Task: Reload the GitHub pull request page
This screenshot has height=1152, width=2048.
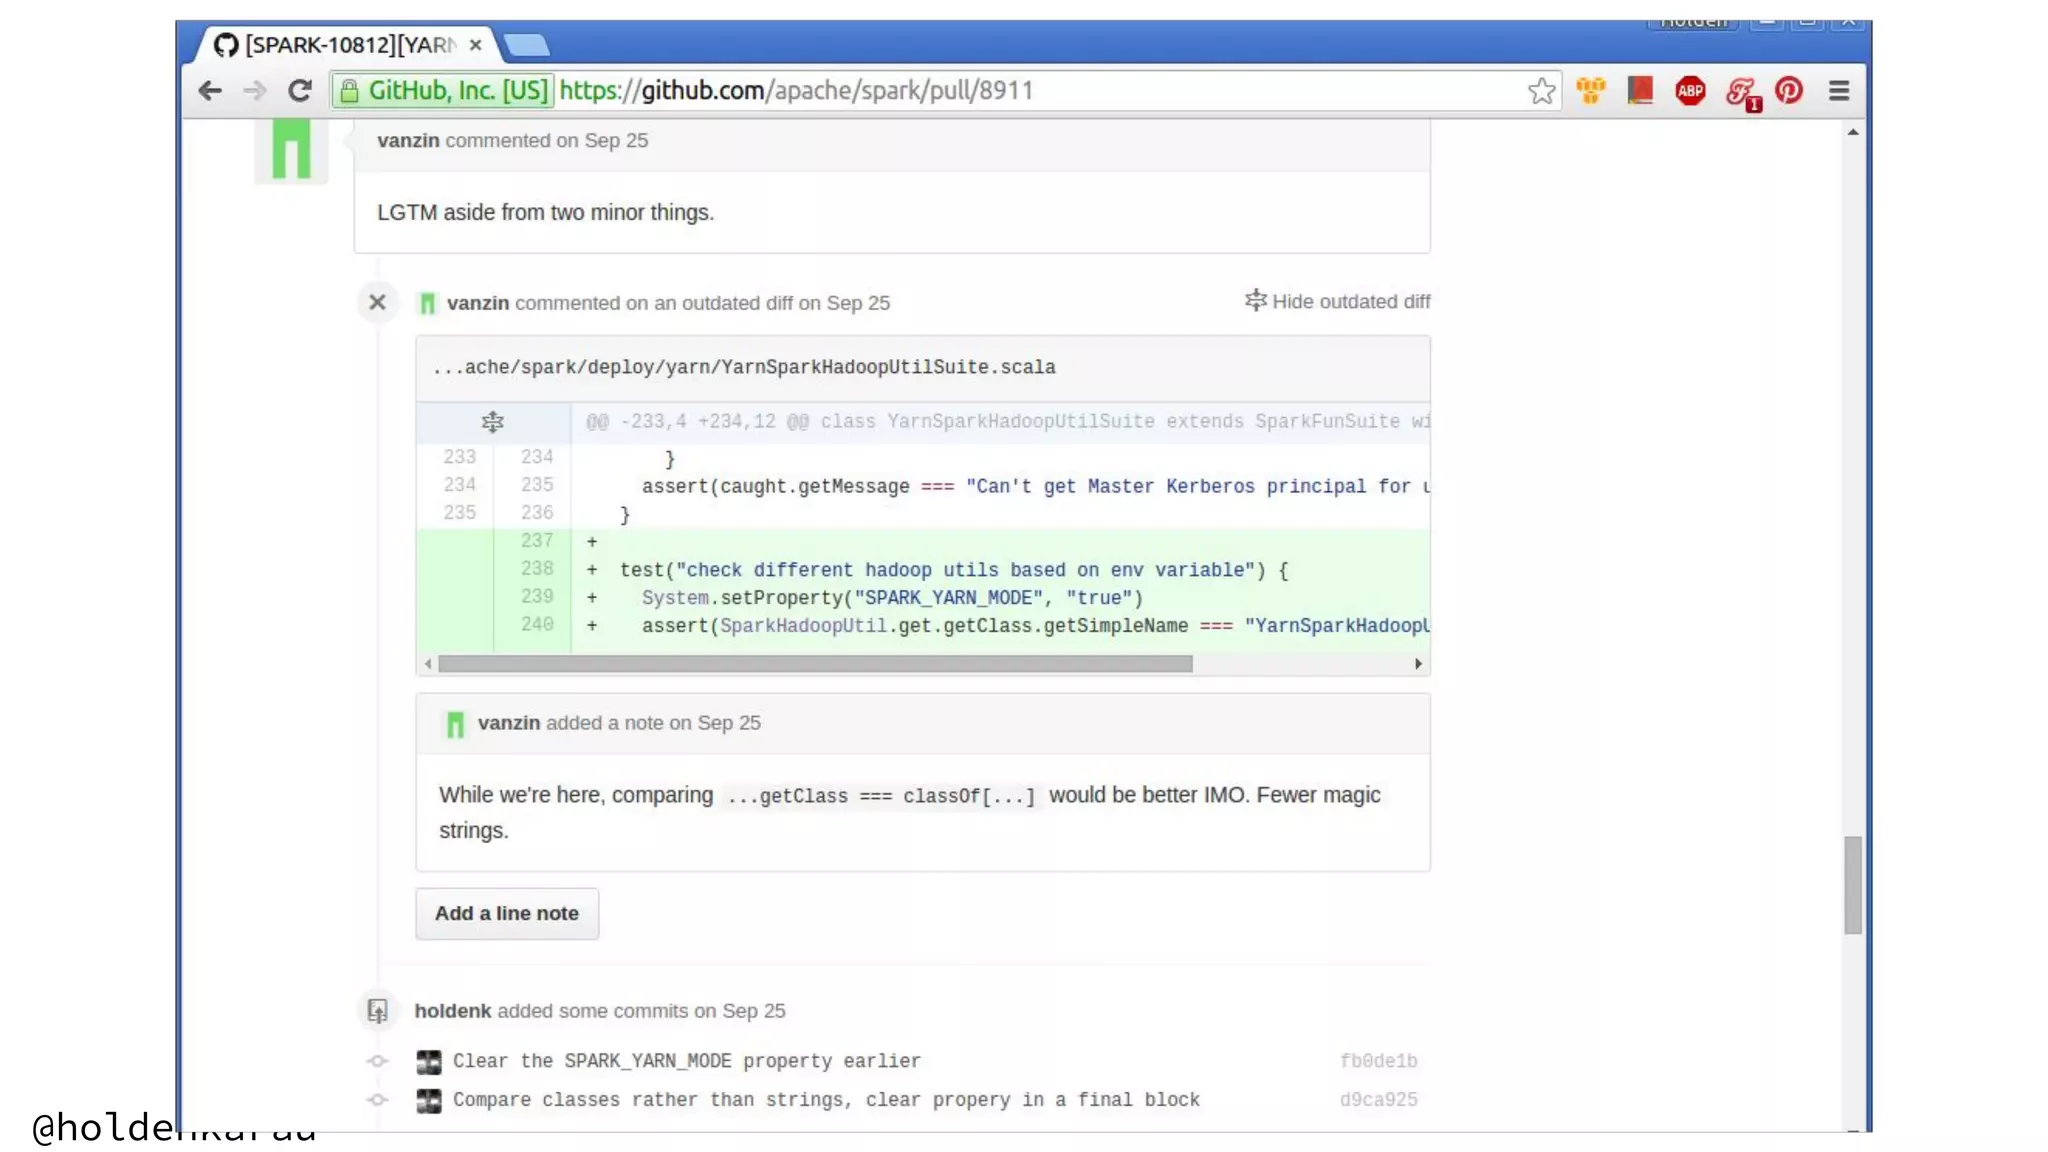Action: (299, 91)
